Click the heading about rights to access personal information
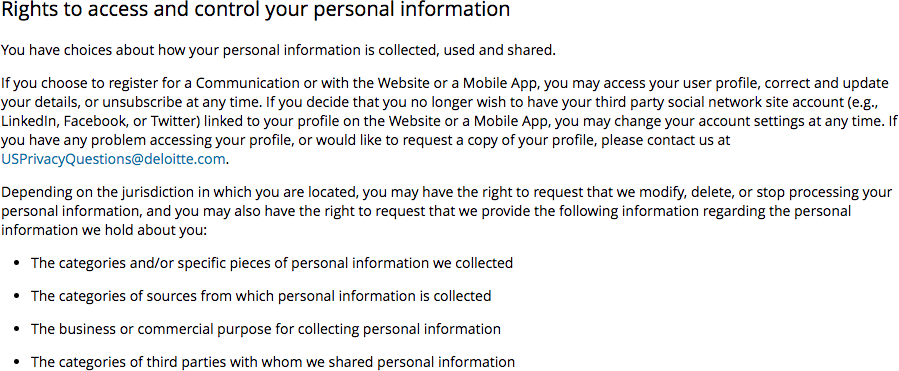 (x=255, y=10)
